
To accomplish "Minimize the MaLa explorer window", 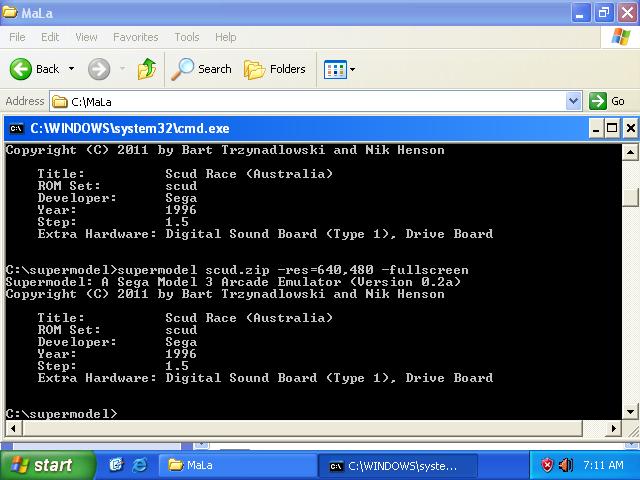I will point(580,13).
